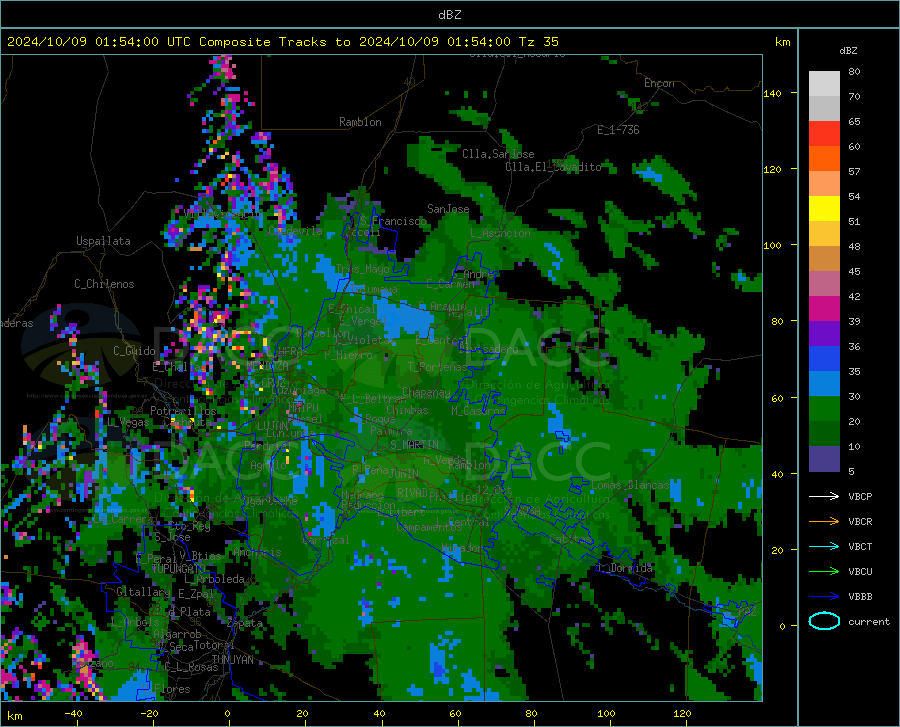Click the Tres_Mayo map label

(362, 269)
